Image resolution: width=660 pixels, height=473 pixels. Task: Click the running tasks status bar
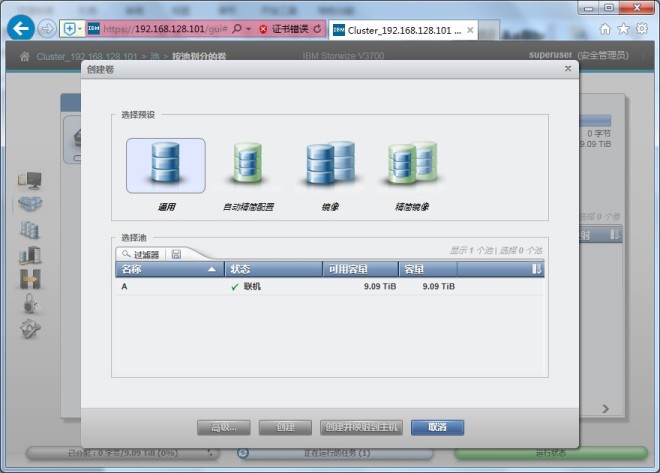tap(335, 453)
